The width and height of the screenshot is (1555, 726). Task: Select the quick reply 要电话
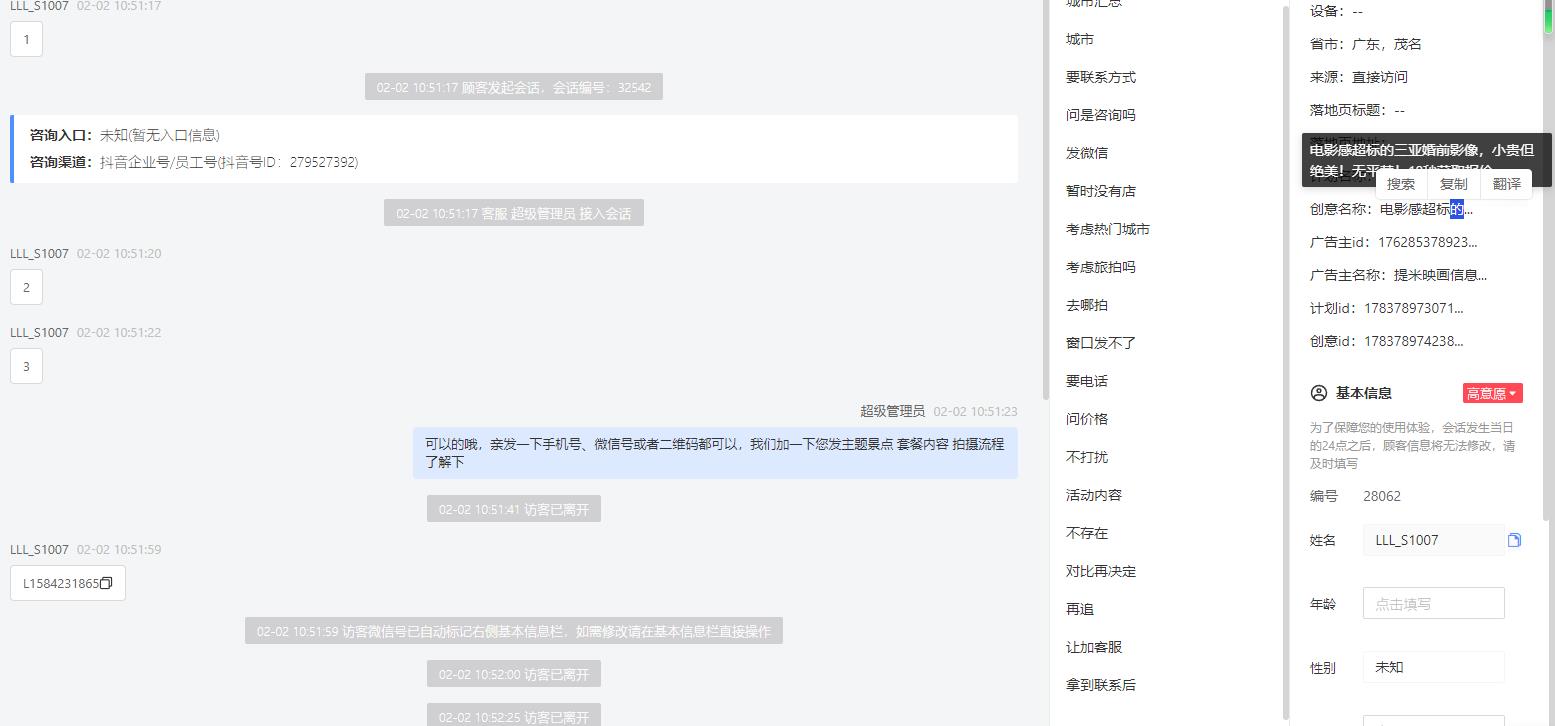[1087, 381]
